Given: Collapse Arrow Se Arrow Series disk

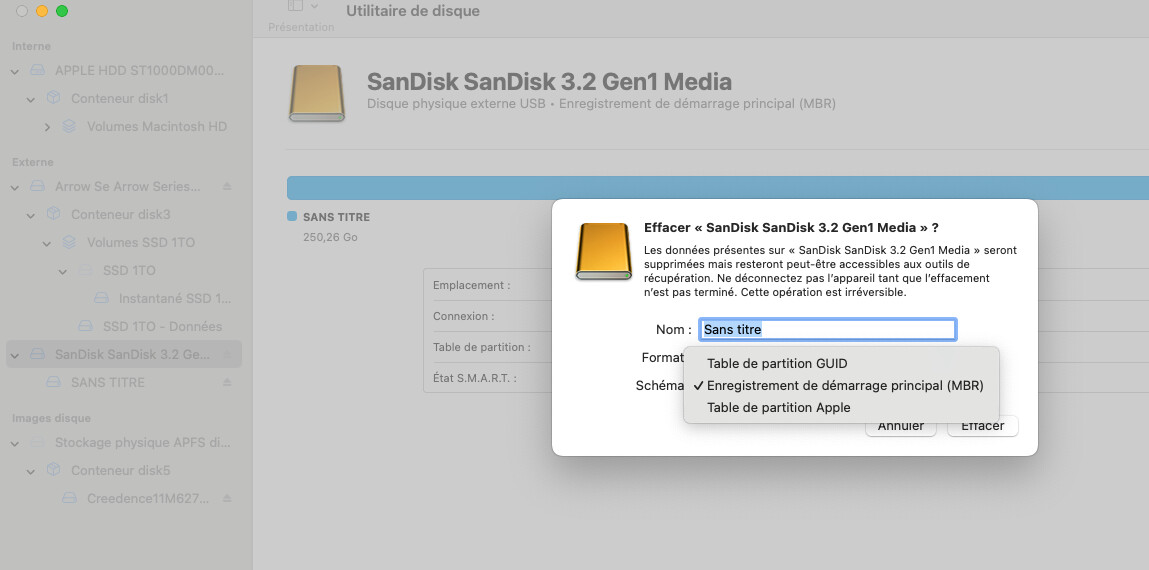Looking at the screenshot, I should [x=15, y=187].
